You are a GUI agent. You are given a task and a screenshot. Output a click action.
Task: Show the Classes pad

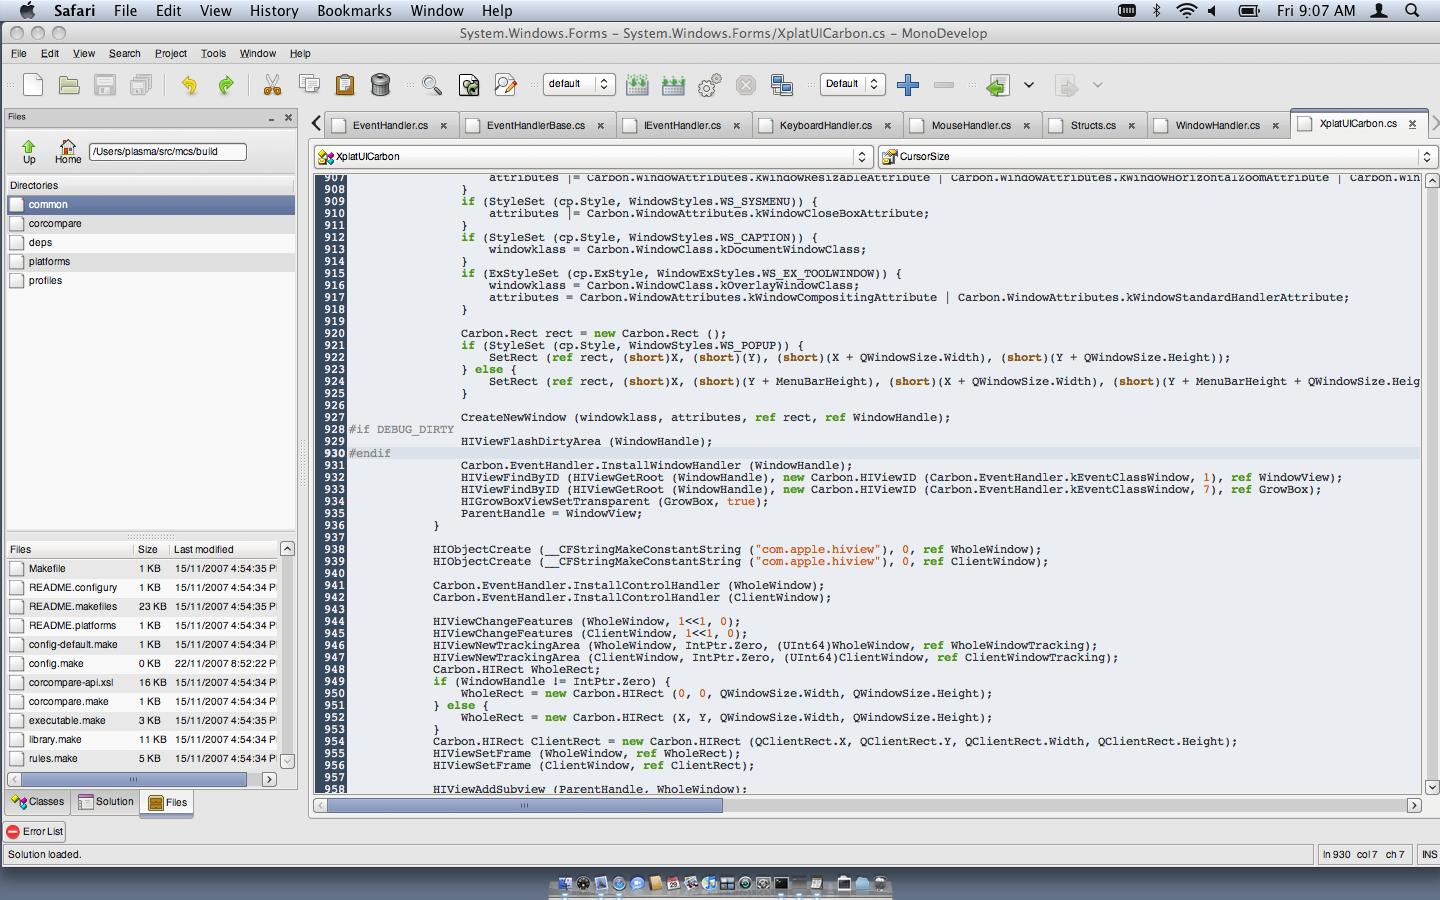pos(38,802)
